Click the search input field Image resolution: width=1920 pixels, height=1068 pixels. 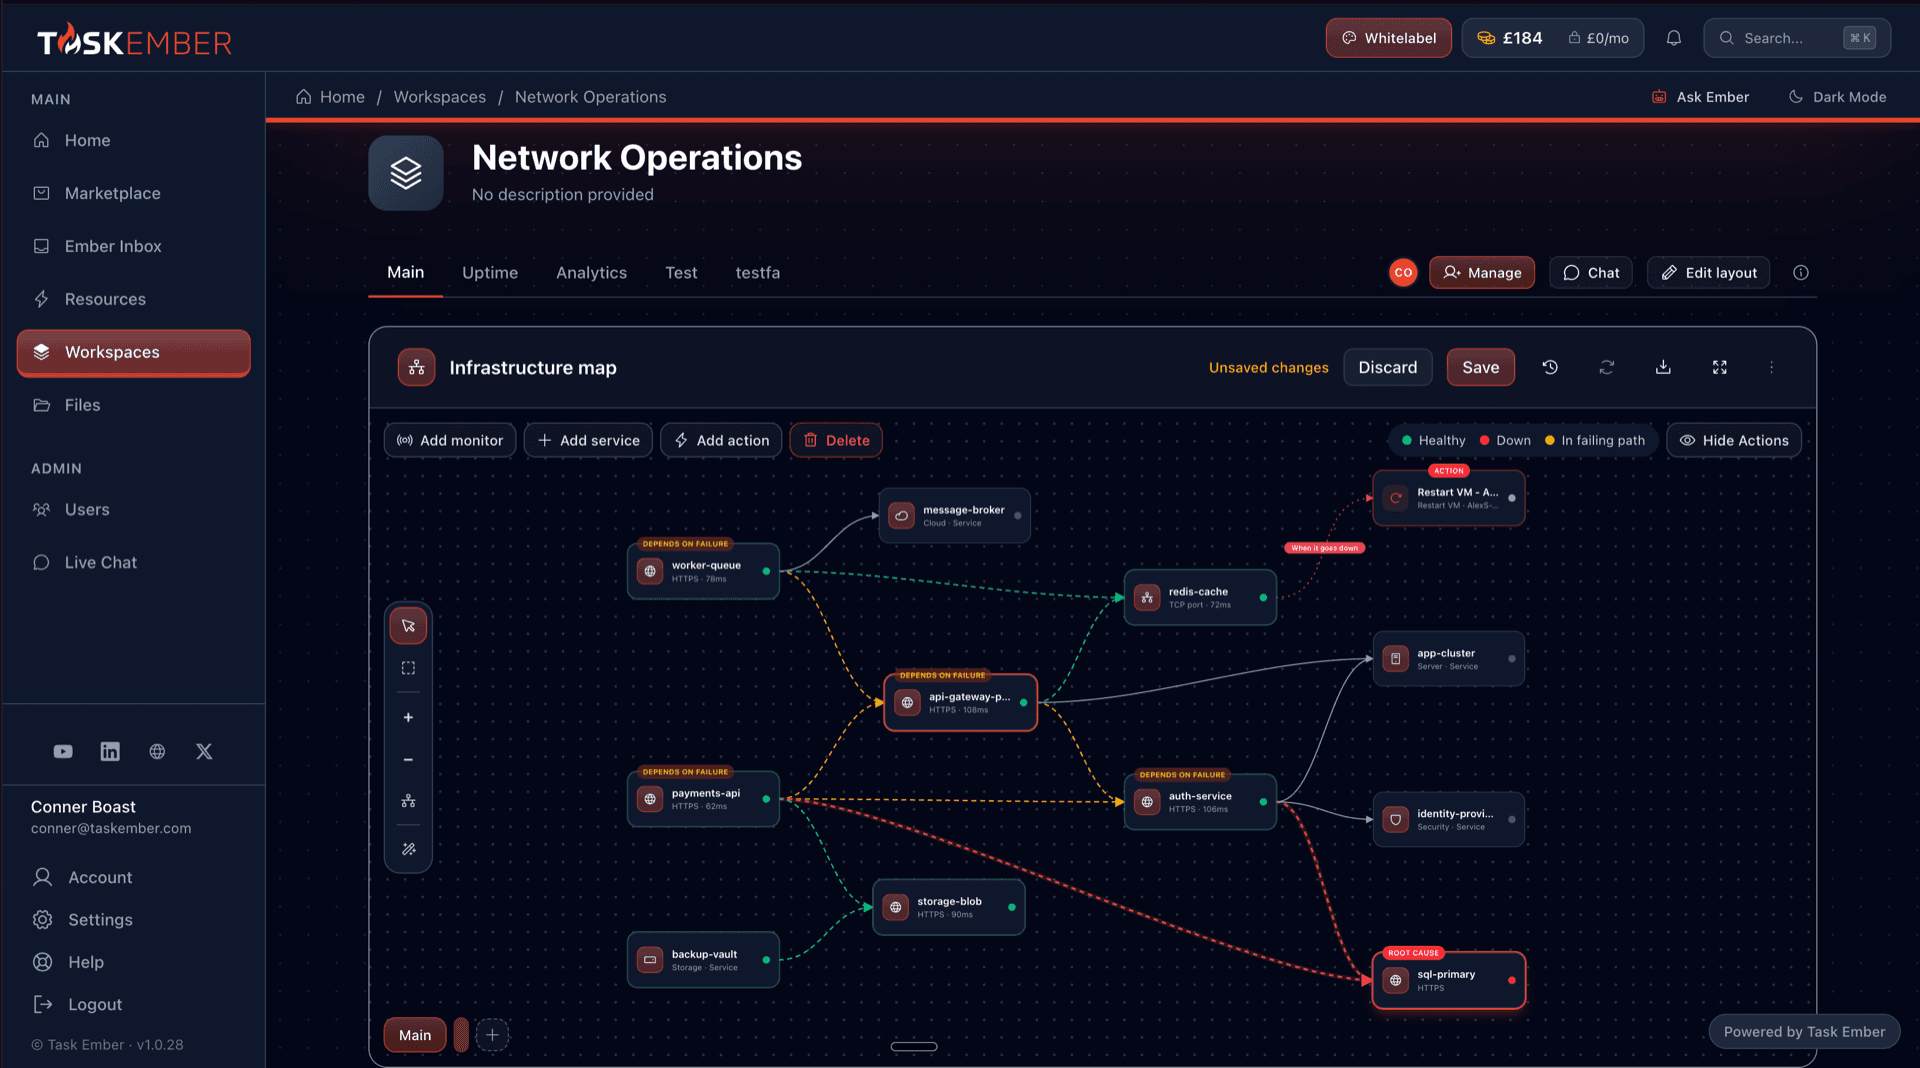pyautogui.click(x=1797, y=38)
